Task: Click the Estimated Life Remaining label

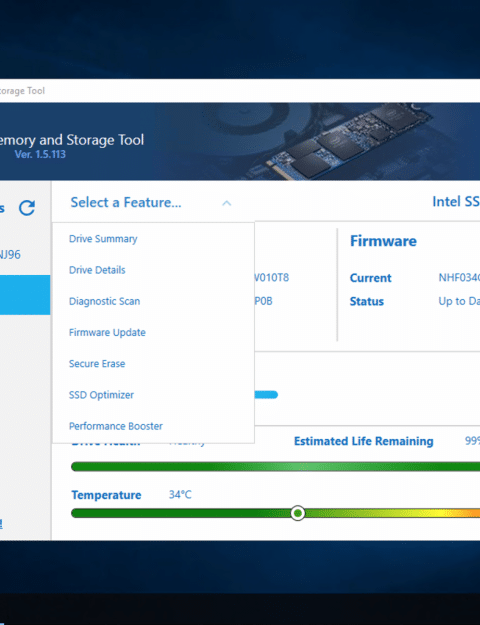Action: click(364, 441)
